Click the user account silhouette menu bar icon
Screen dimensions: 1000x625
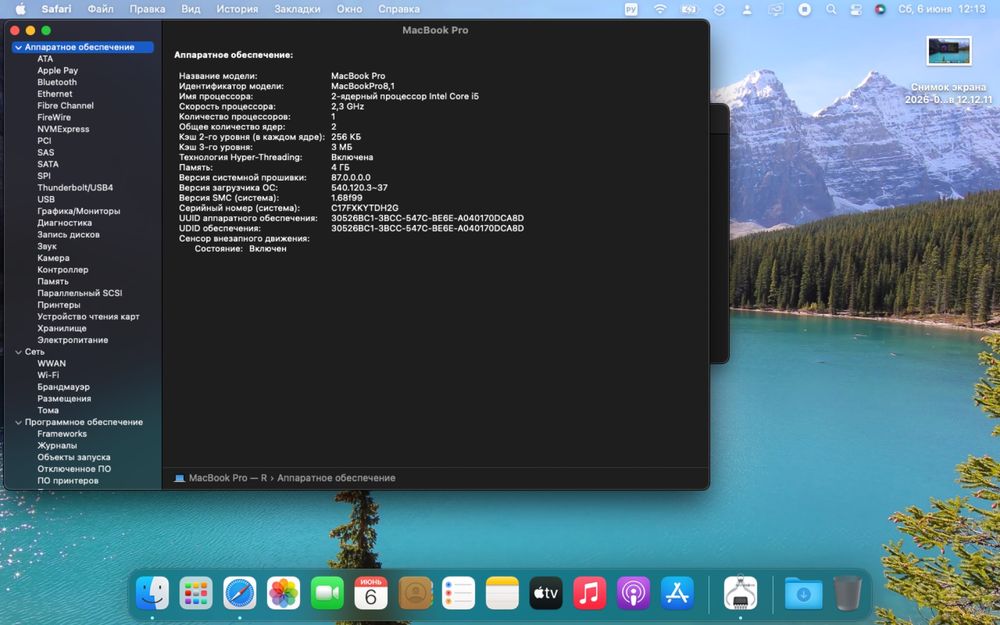(747, 9)
